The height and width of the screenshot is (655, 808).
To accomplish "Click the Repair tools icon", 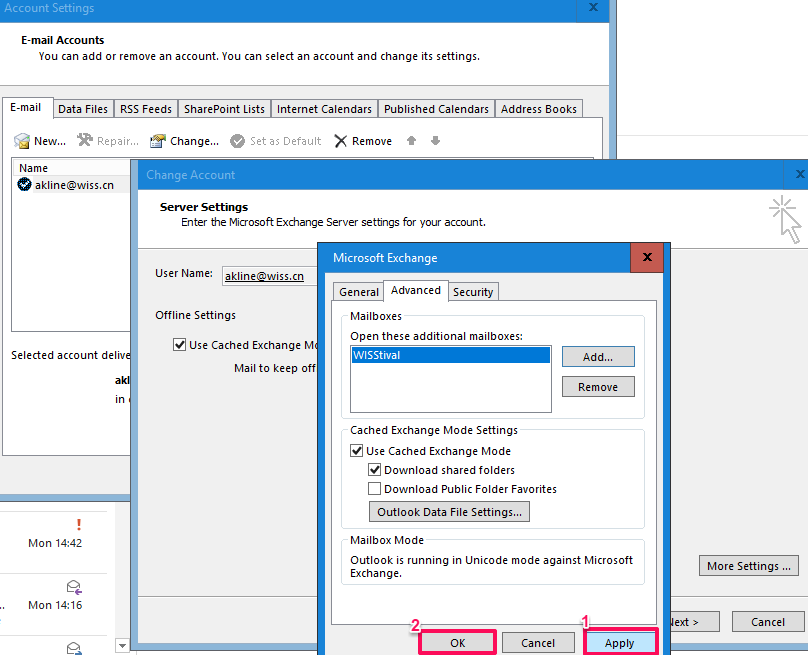I will coord(85,140).
